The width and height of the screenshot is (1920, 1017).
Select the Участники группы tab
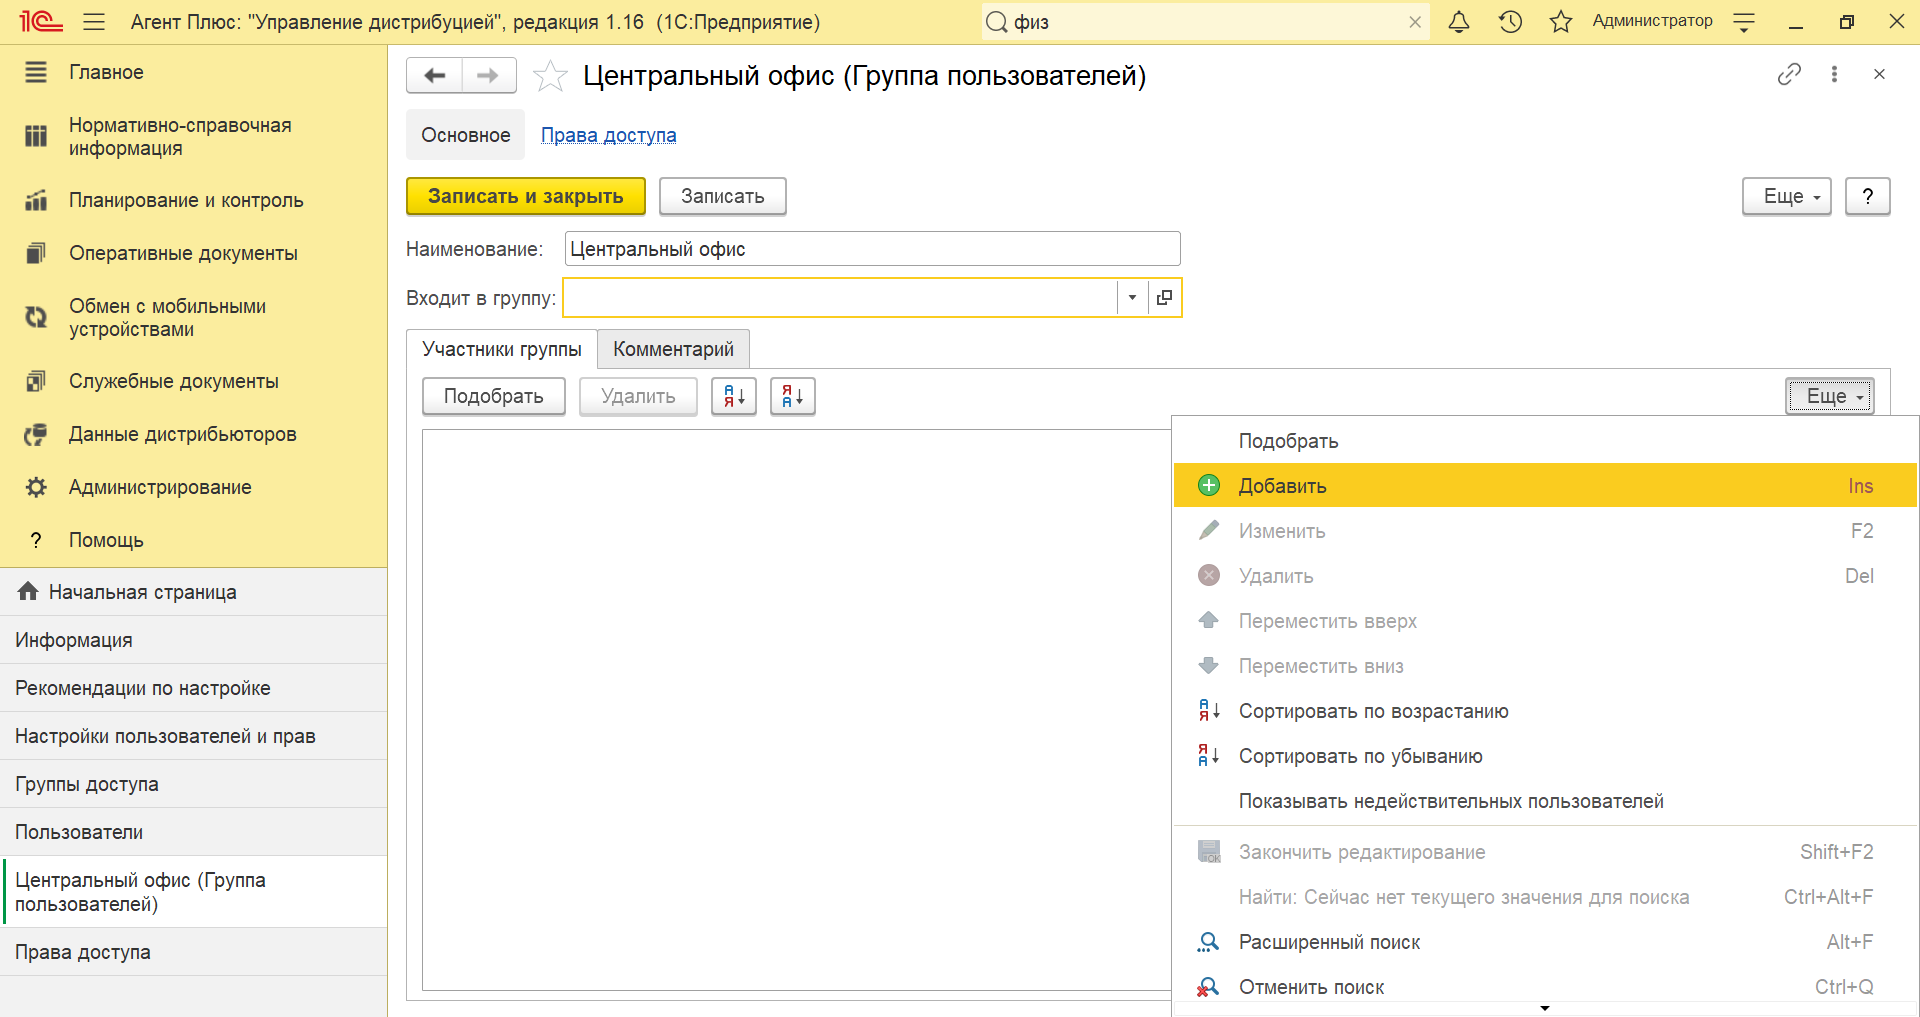pos(502,349)
